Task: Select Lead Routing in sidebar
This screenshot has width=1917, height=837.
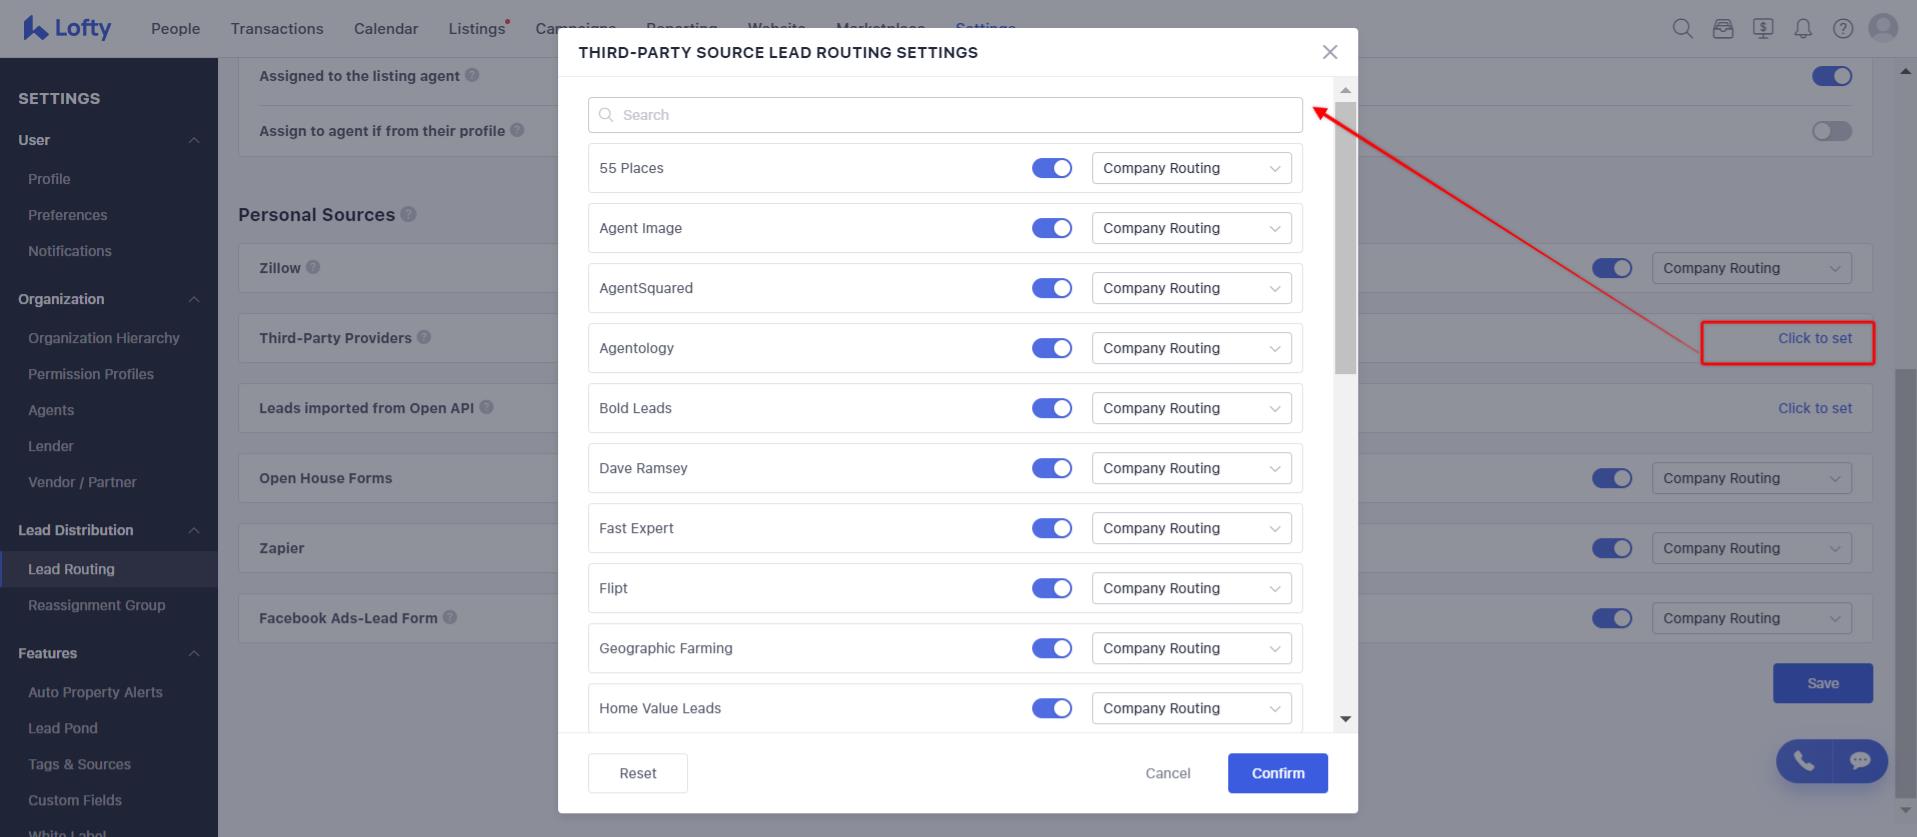Action: click(x=109, y=569)
